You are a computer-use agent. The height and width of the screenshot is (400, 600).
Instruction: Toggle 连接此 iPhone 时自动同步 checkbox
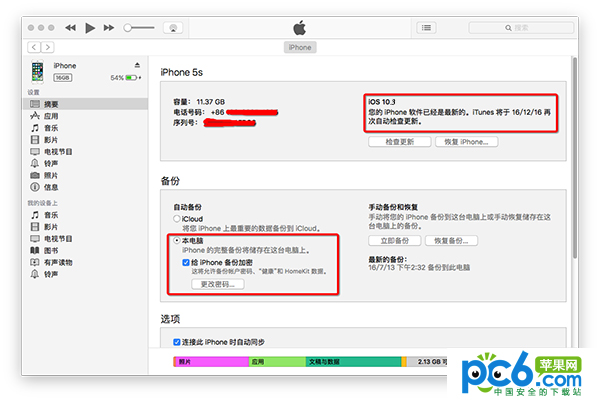177,342
